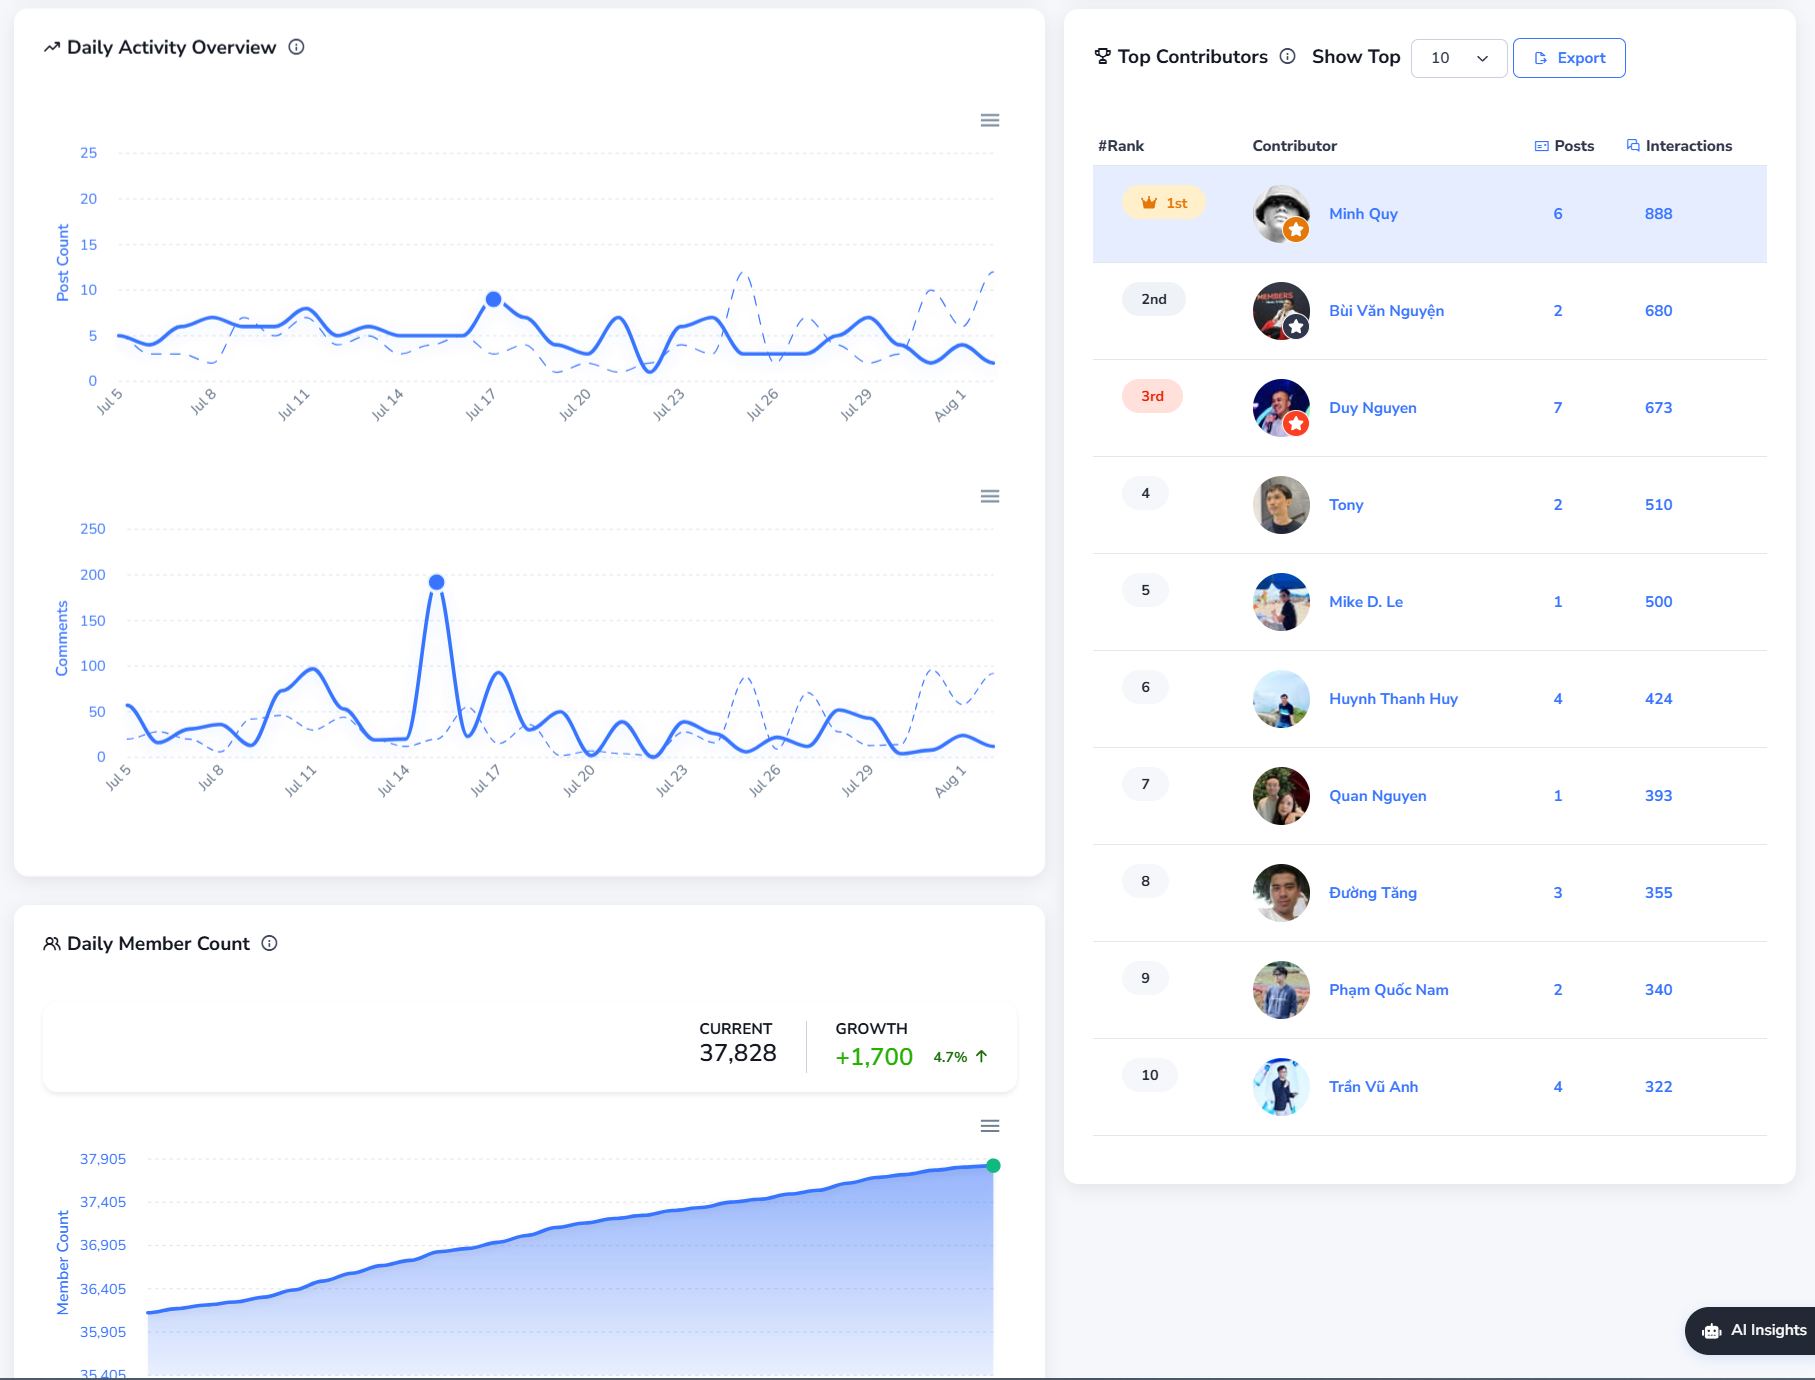The width and height of the screenshot is (1815, 1380).
Task: Click the 2nd rank badge
Action: pos(1154,299)
